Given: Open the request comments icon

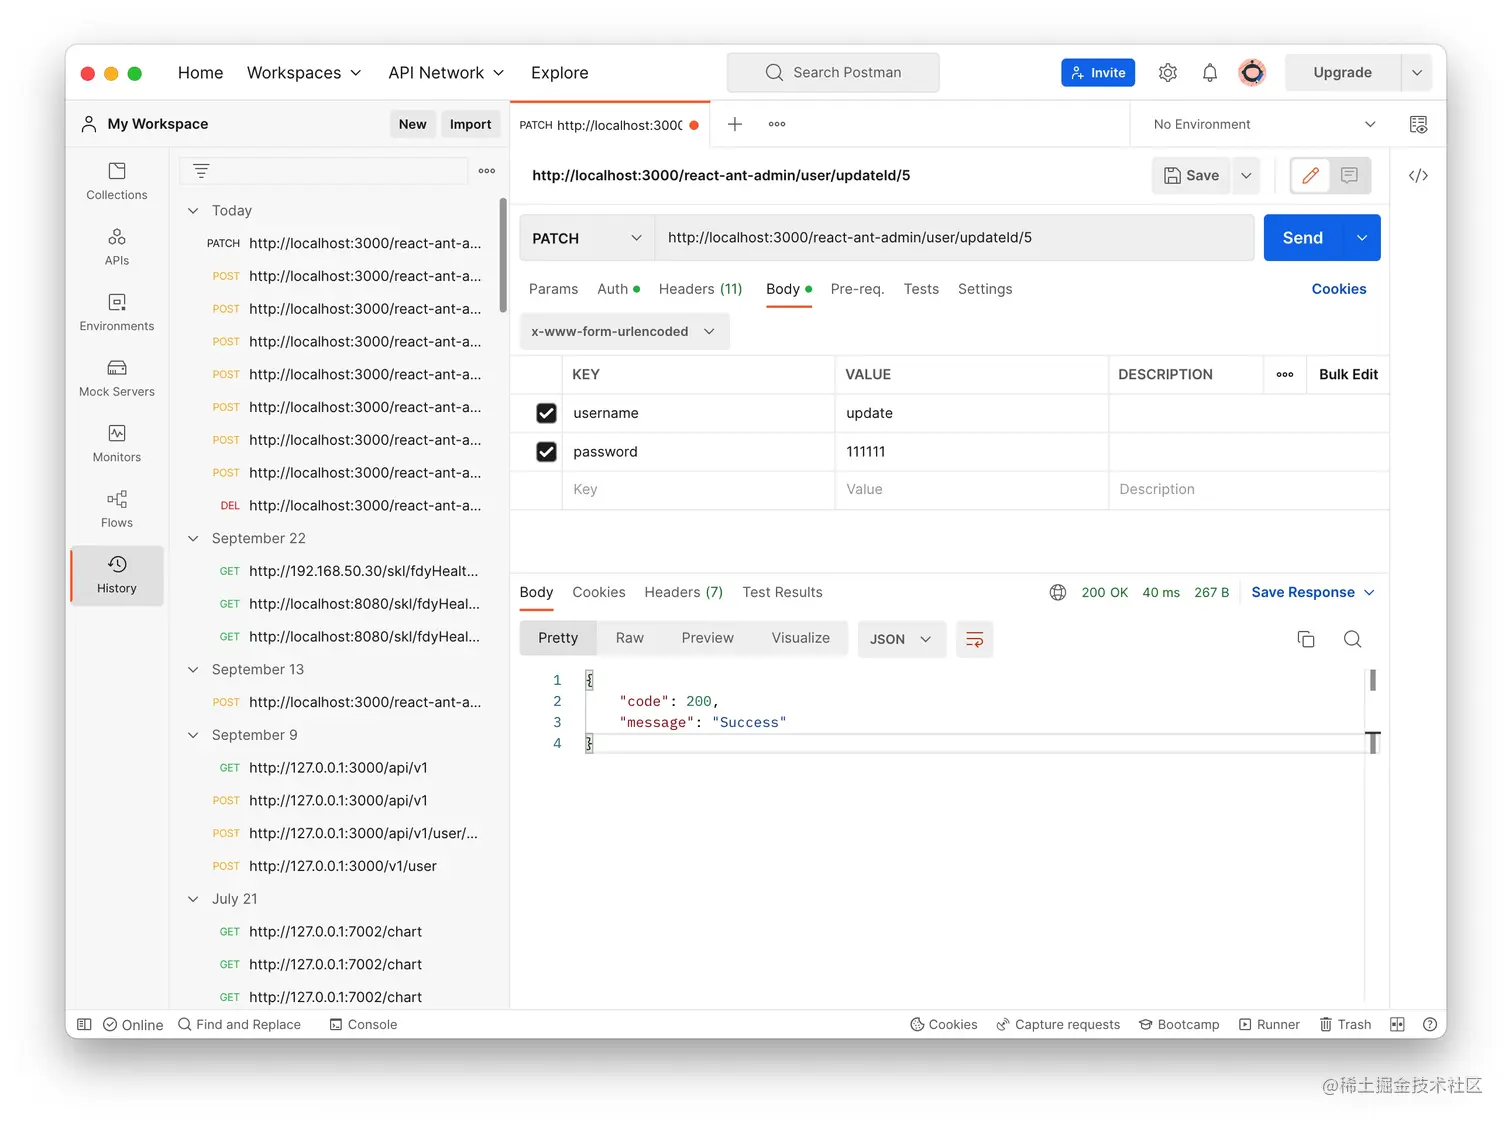Looking at the screenshot, I should click(1349, 176).
